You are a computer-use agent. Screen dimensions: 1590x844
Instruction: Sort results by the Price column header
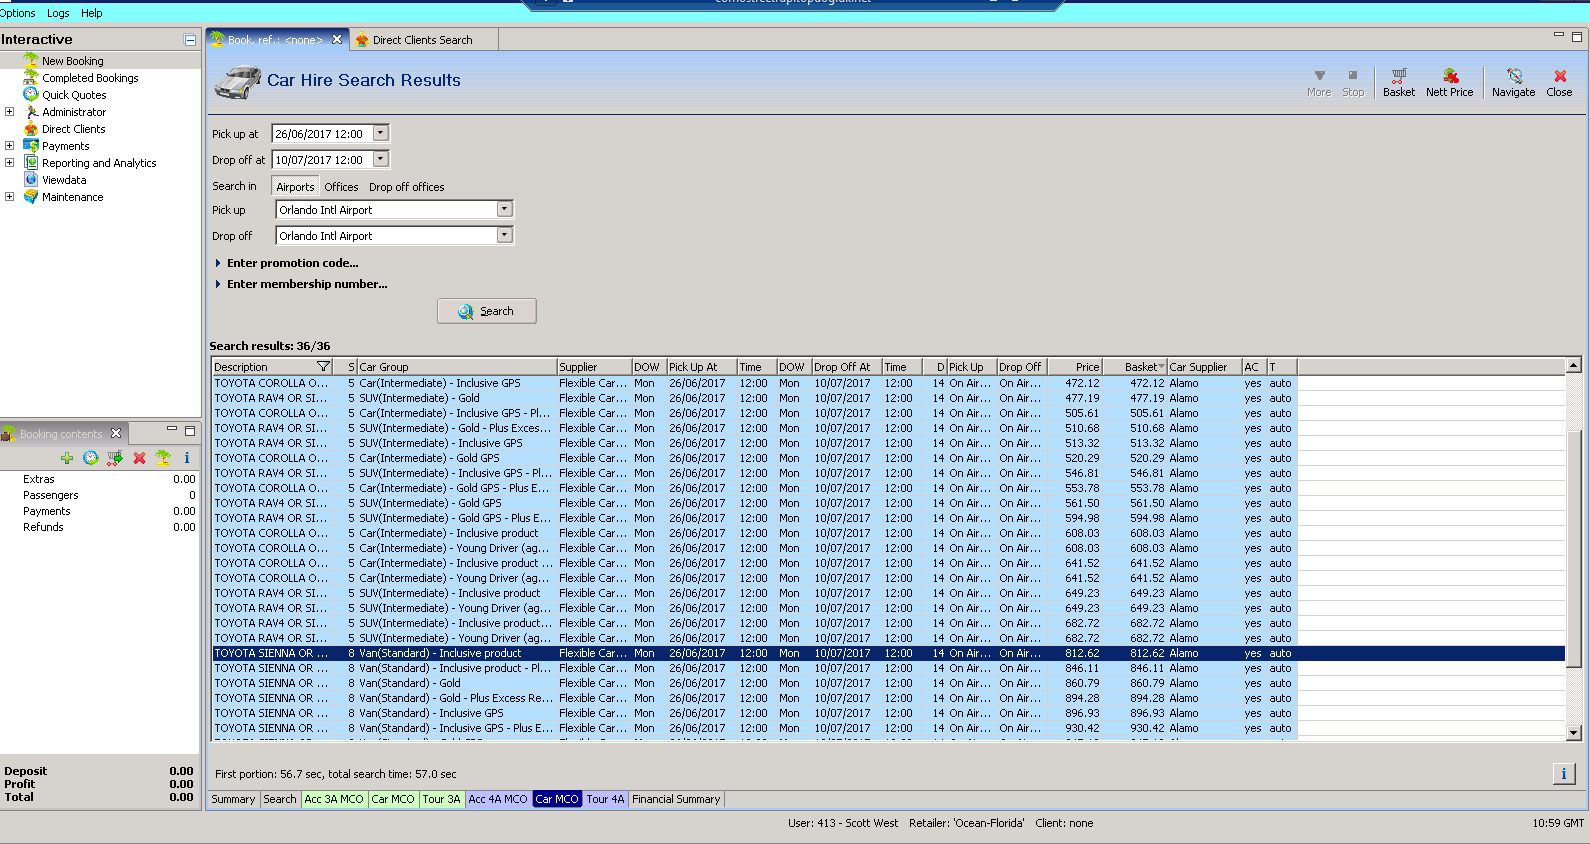pos(1073,367)
